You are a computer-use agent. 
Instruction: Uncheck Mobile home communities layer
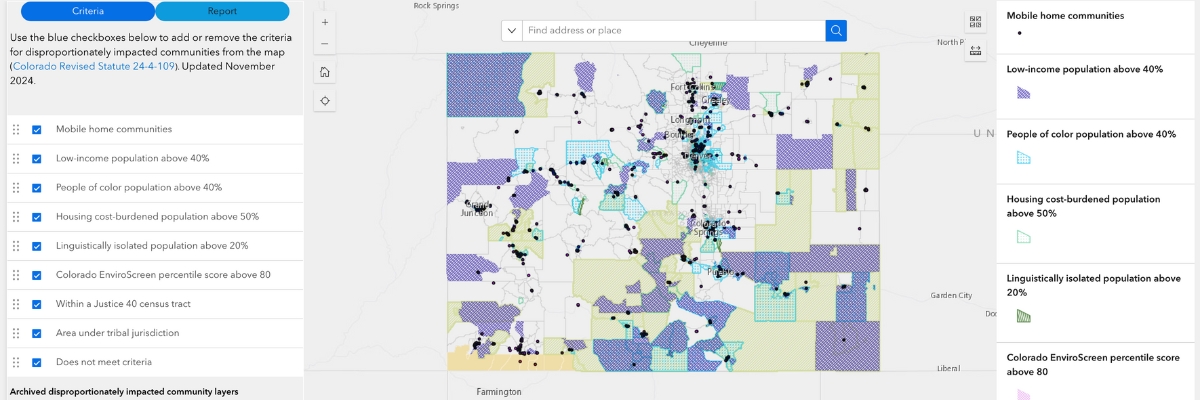click(37, 129)
